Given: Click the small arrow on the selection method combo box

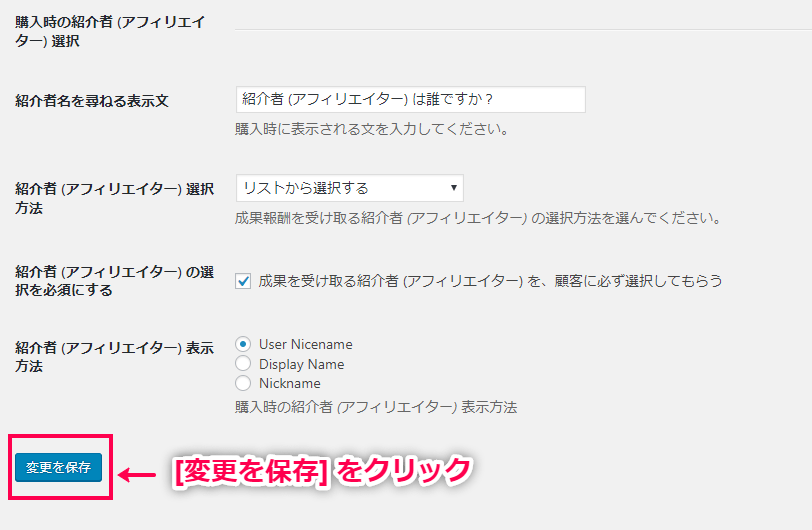Looking at the screenshot, I should [454, 188].
